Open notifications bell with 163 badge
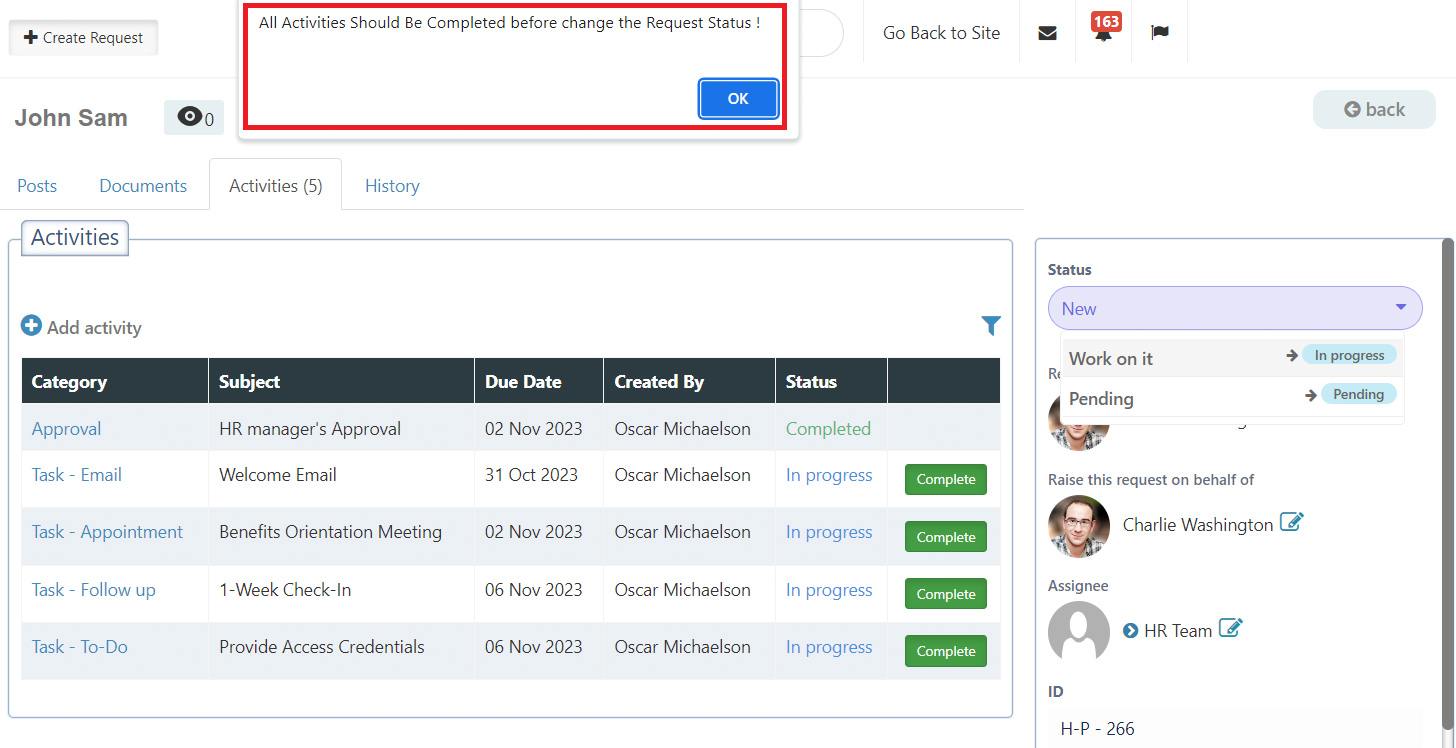Viewport: 1456px width, 748px height. pos(1104,33)
